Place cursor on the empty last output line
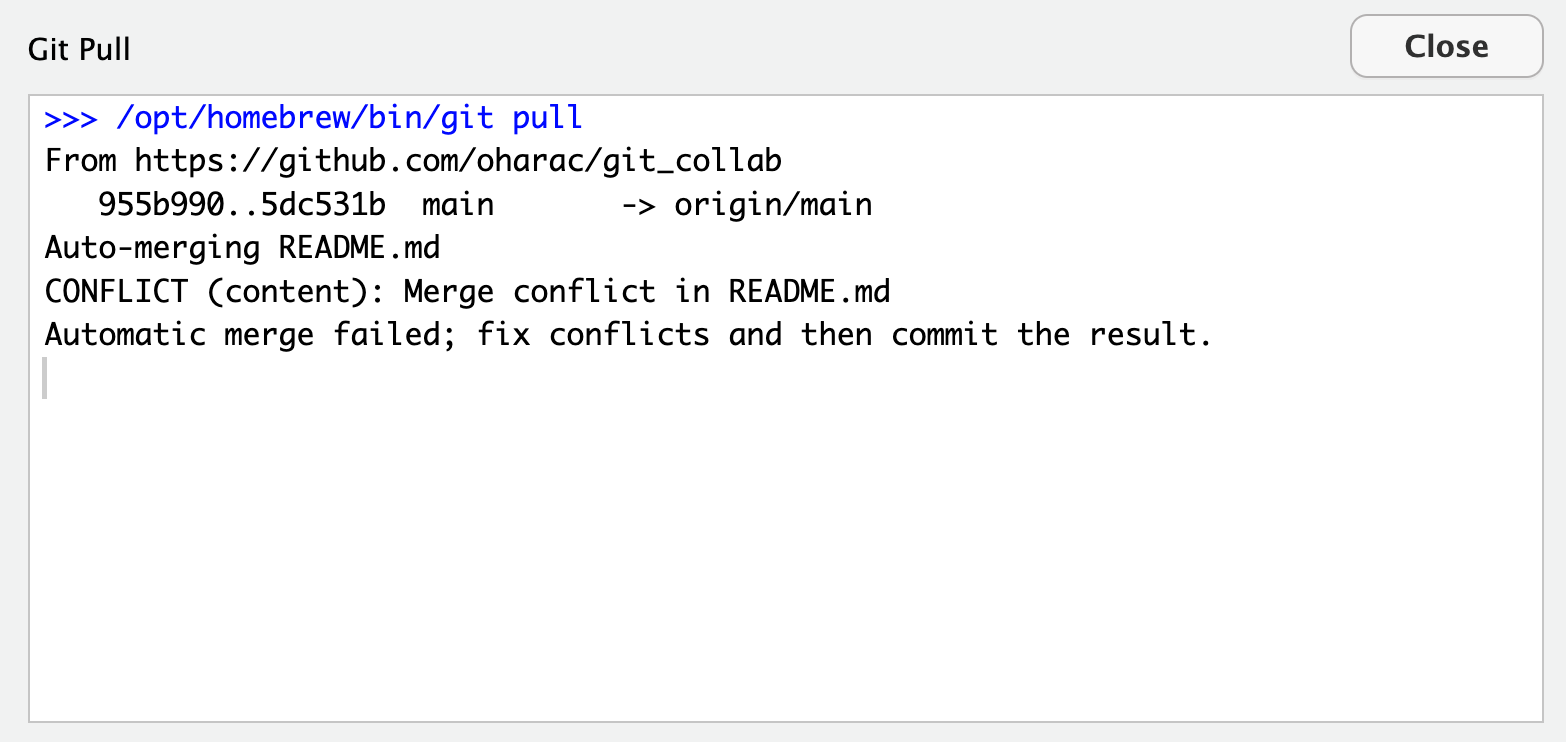Image resolution: width=1566 pixels, height=742 pixels. (60, 378)
